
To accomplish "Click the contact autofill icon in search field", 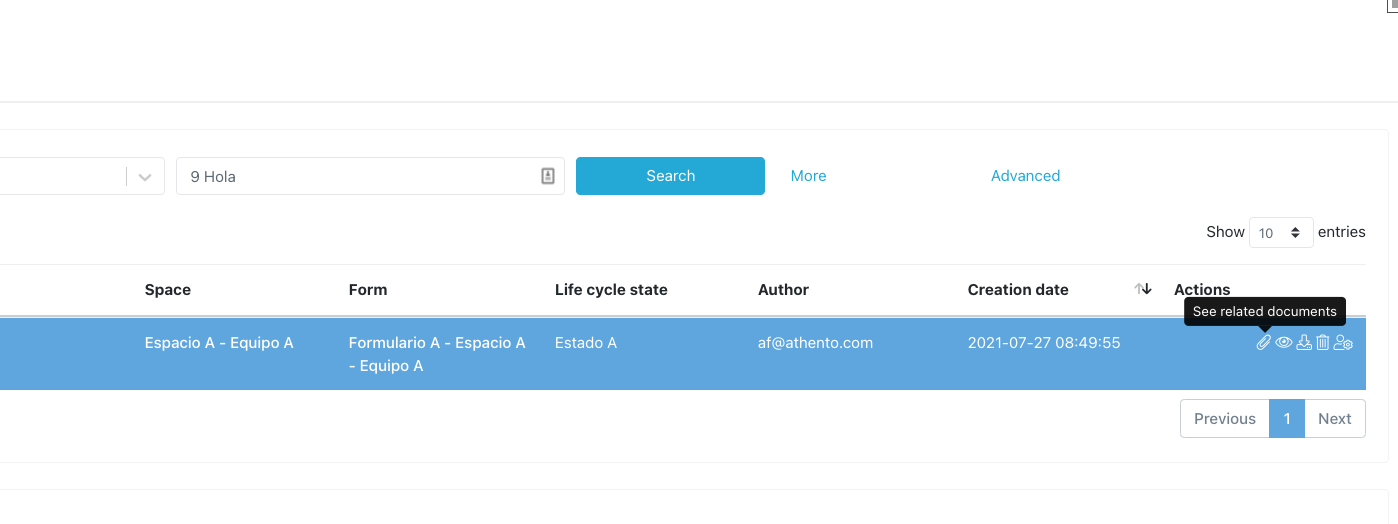I will pos(548,176).
